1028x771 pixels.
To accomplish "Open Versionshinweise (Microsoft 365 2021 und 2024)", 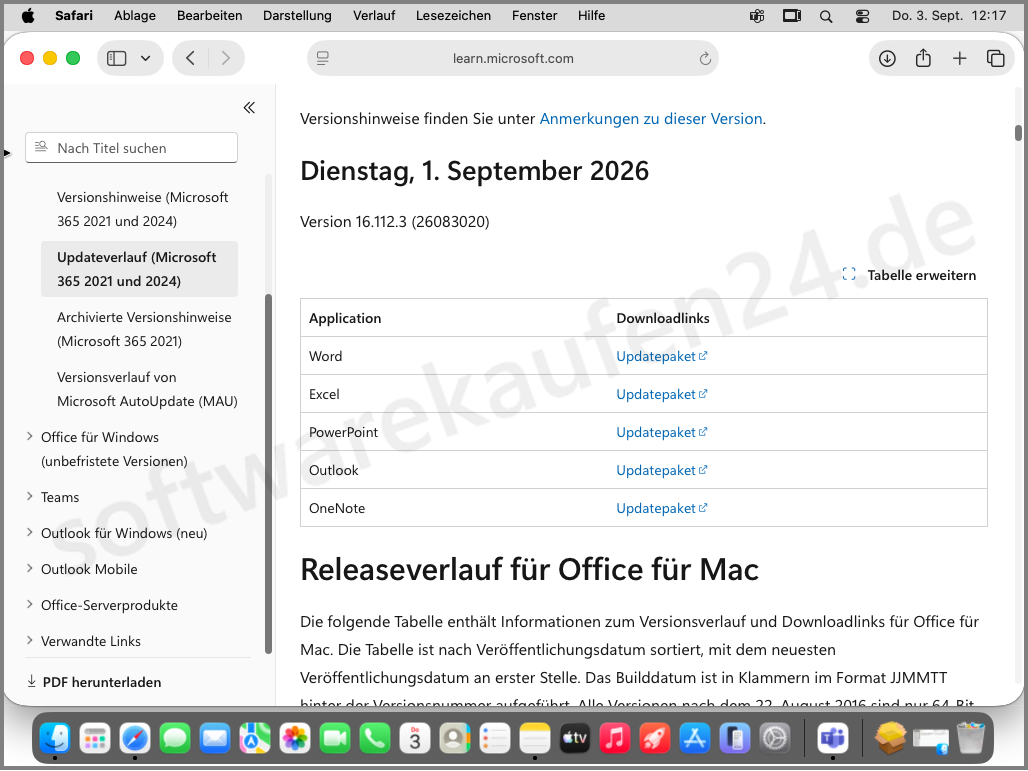I will (x=142, y=209).
